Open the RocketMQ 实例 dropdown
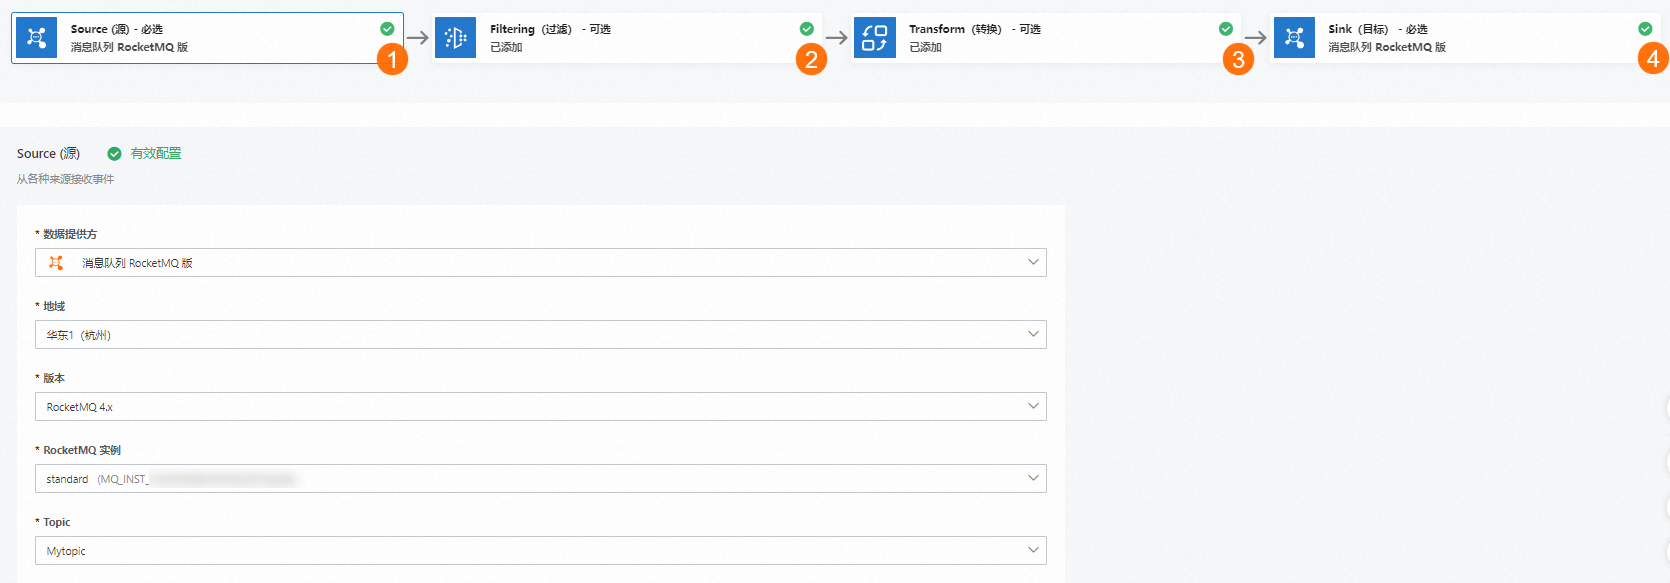This screenshot has width=1670, height=583. (541, 479)
